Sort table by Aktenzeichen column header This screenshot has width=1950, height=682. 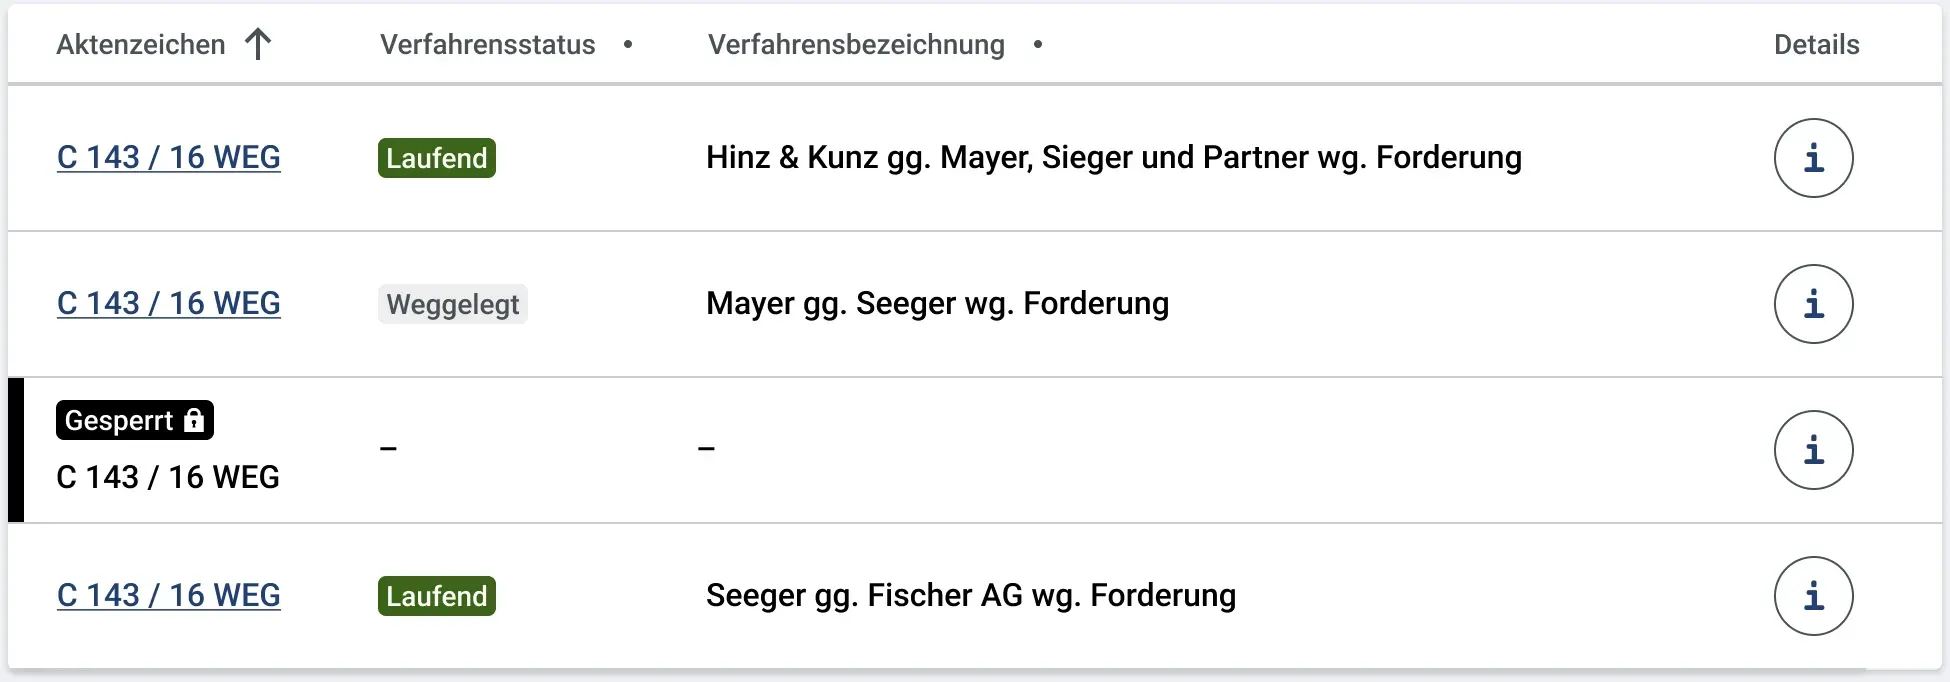click(141, 44)
